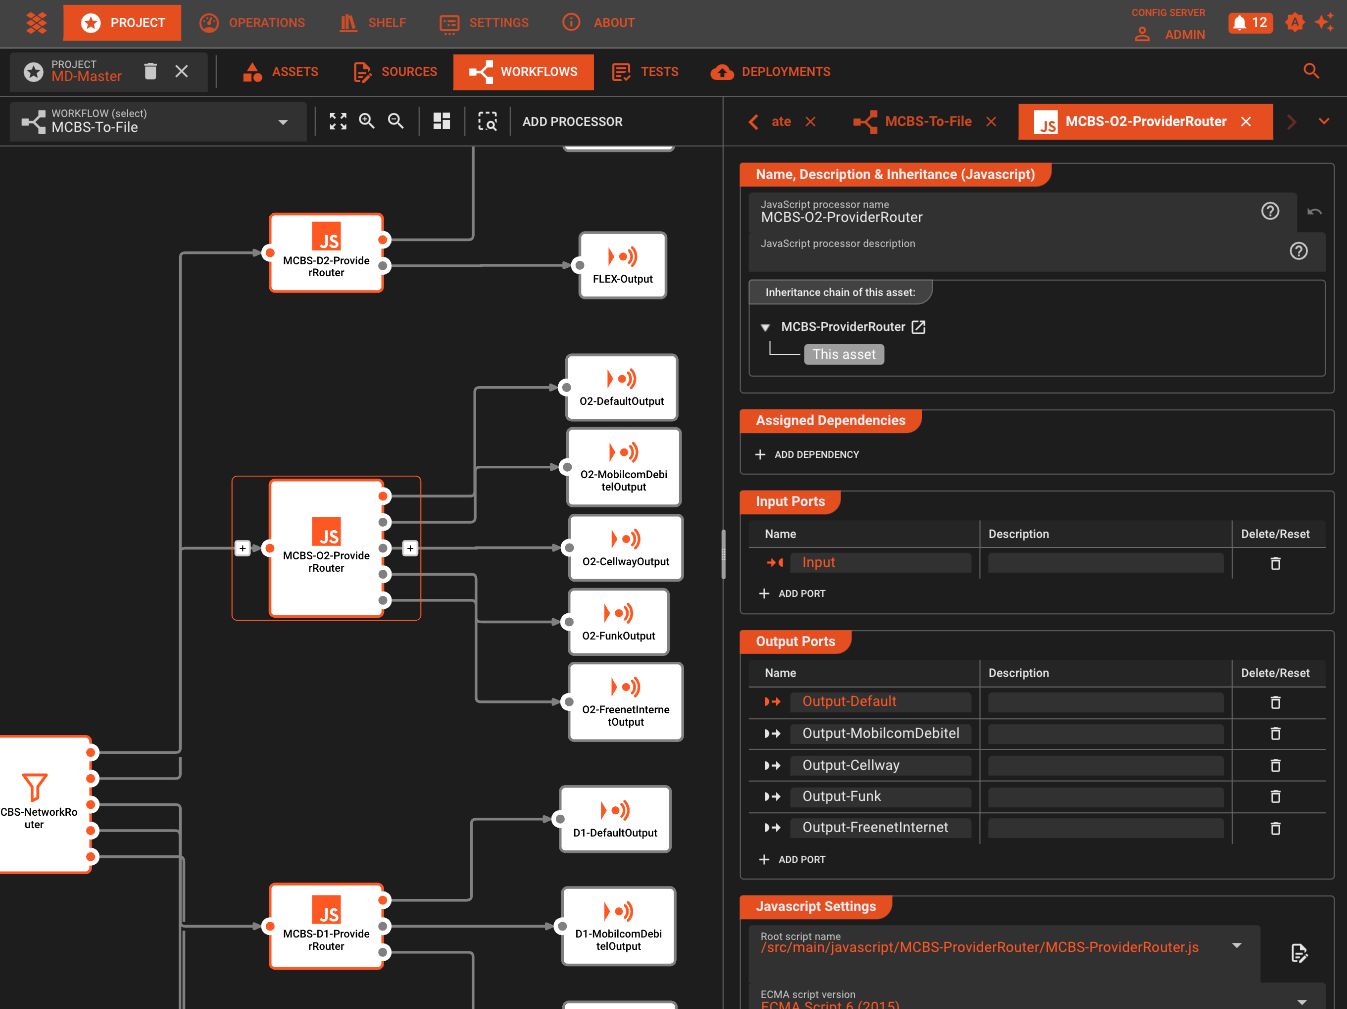This screenshot has height=1009, width=1347.
Task: Click the zoom-to-selection icon
Action: pyautogui.click(x=488, y=121)
